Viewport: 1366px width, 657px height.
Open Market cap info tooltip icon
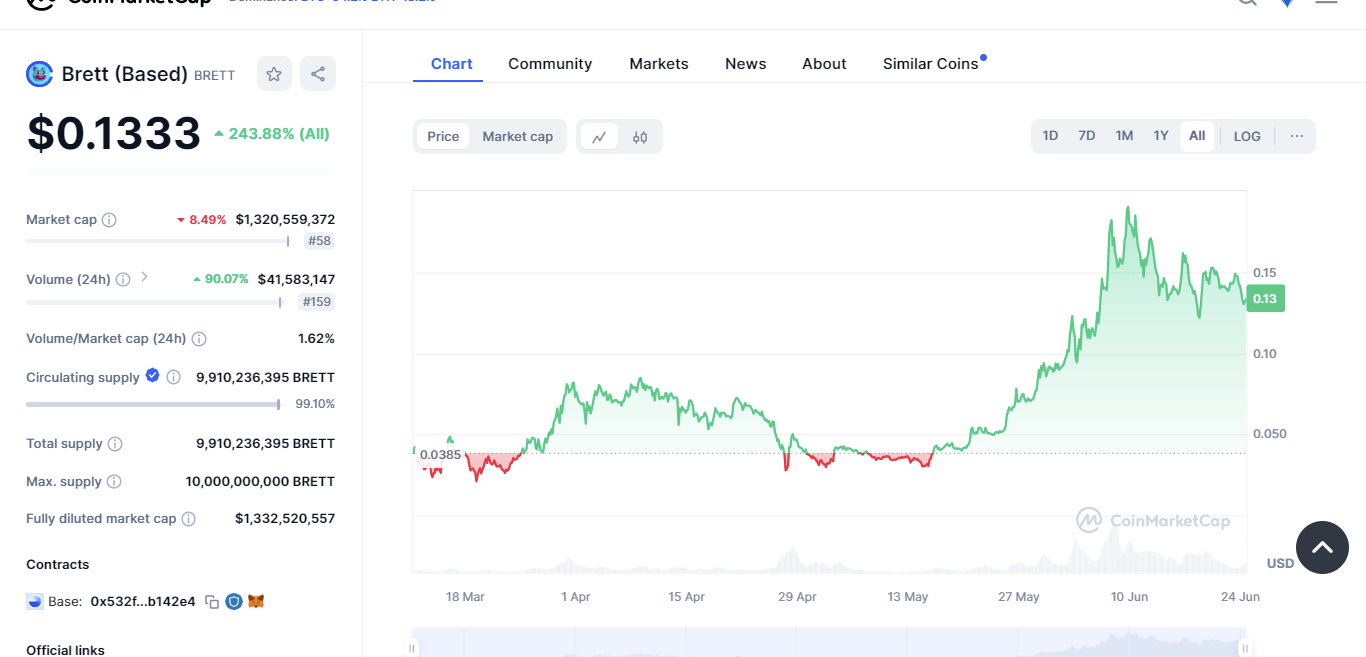[109, 220]
